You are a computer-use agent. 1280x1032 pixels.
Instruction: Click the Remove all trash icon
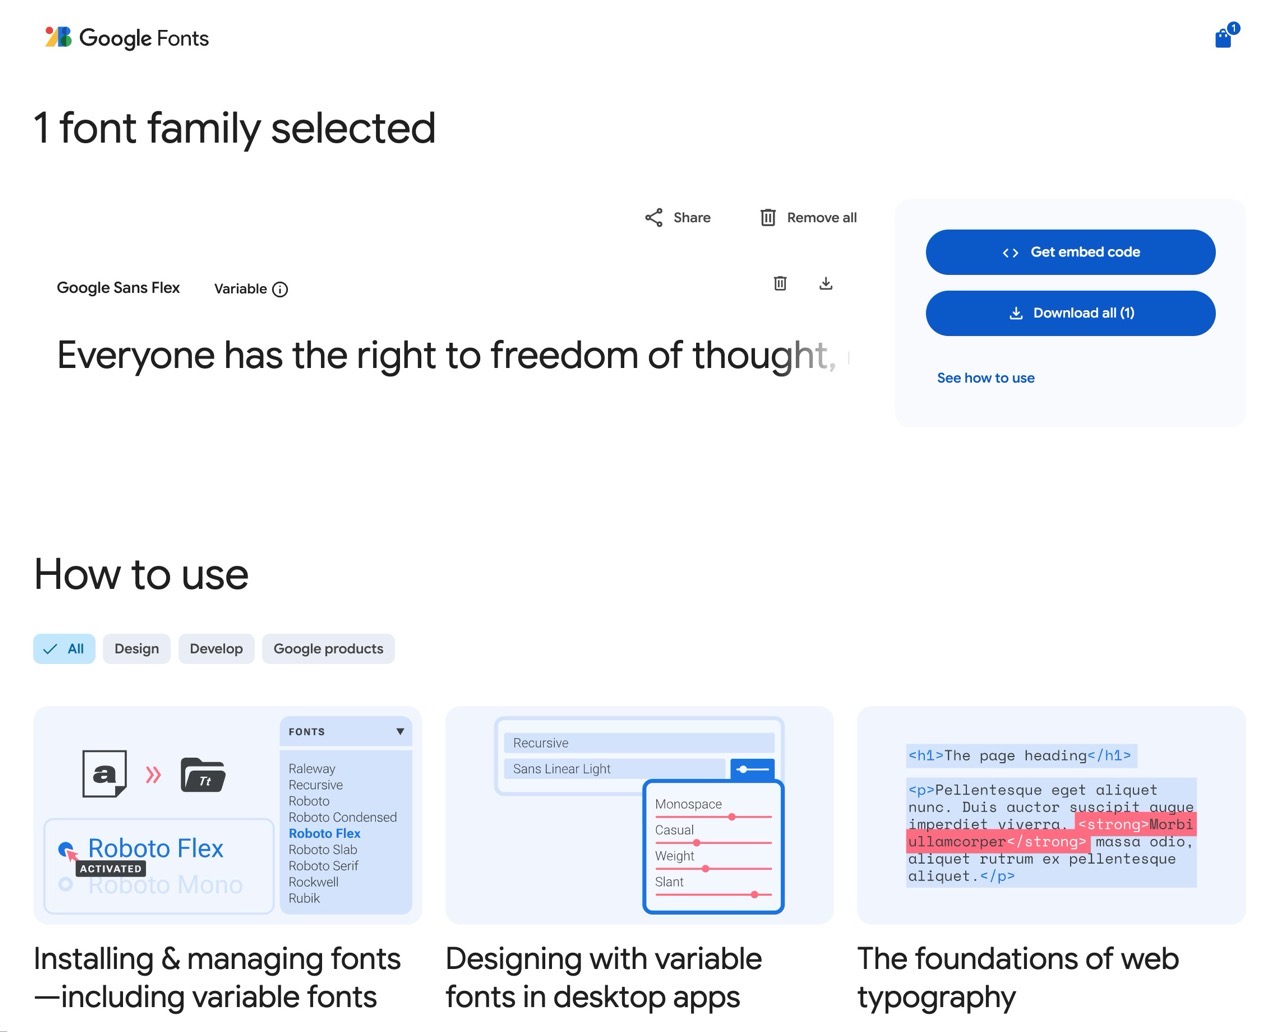pyautogui.click(x=768, y=217)
